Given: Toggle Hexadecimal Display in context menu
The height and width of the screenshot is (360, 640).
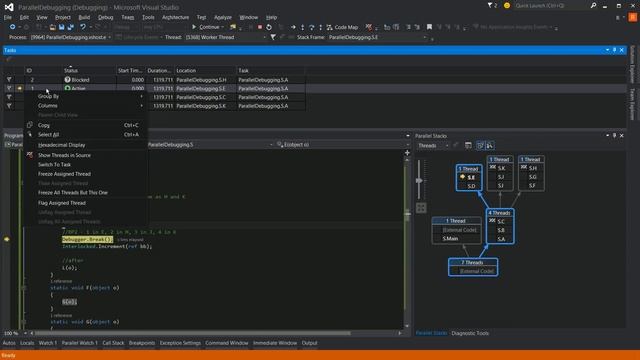Looking at the screenshot, I should (86, 145).
